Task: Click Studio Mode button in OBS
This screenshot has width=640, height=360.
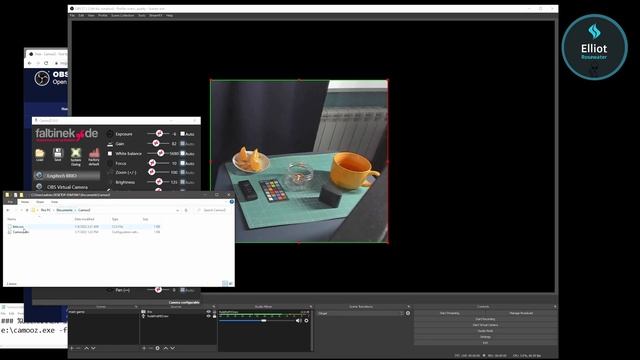Action: coord(485,331)
